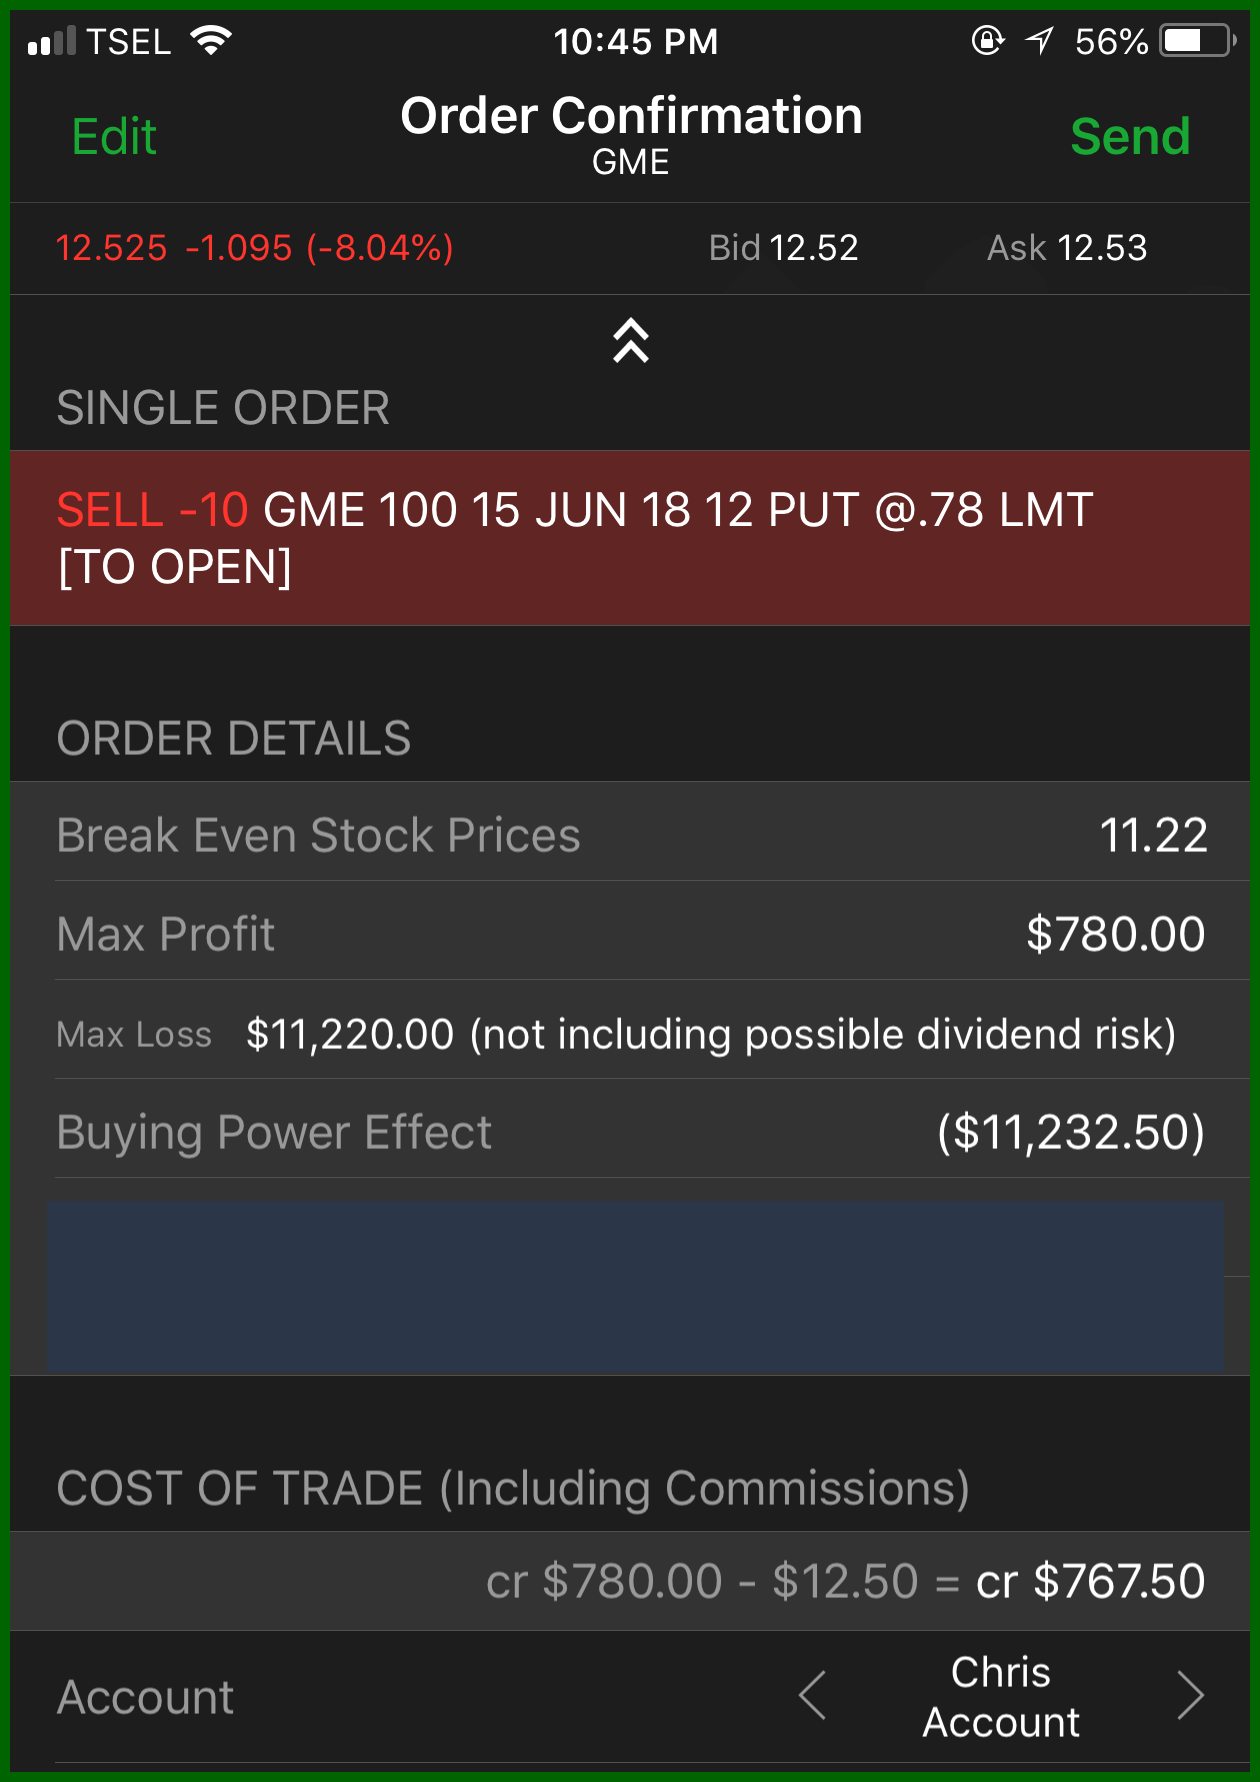
Task: Tap the Max Profit $780.00 row
Action: [x=630, y=933]
